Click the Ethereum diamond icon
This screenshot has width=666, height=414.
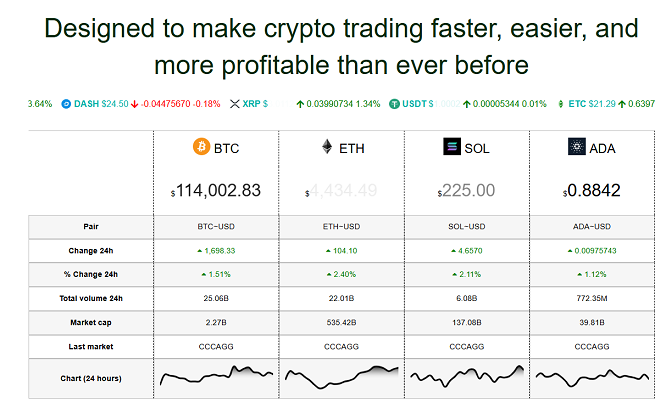pyautogui.click(x=326, y=148)
